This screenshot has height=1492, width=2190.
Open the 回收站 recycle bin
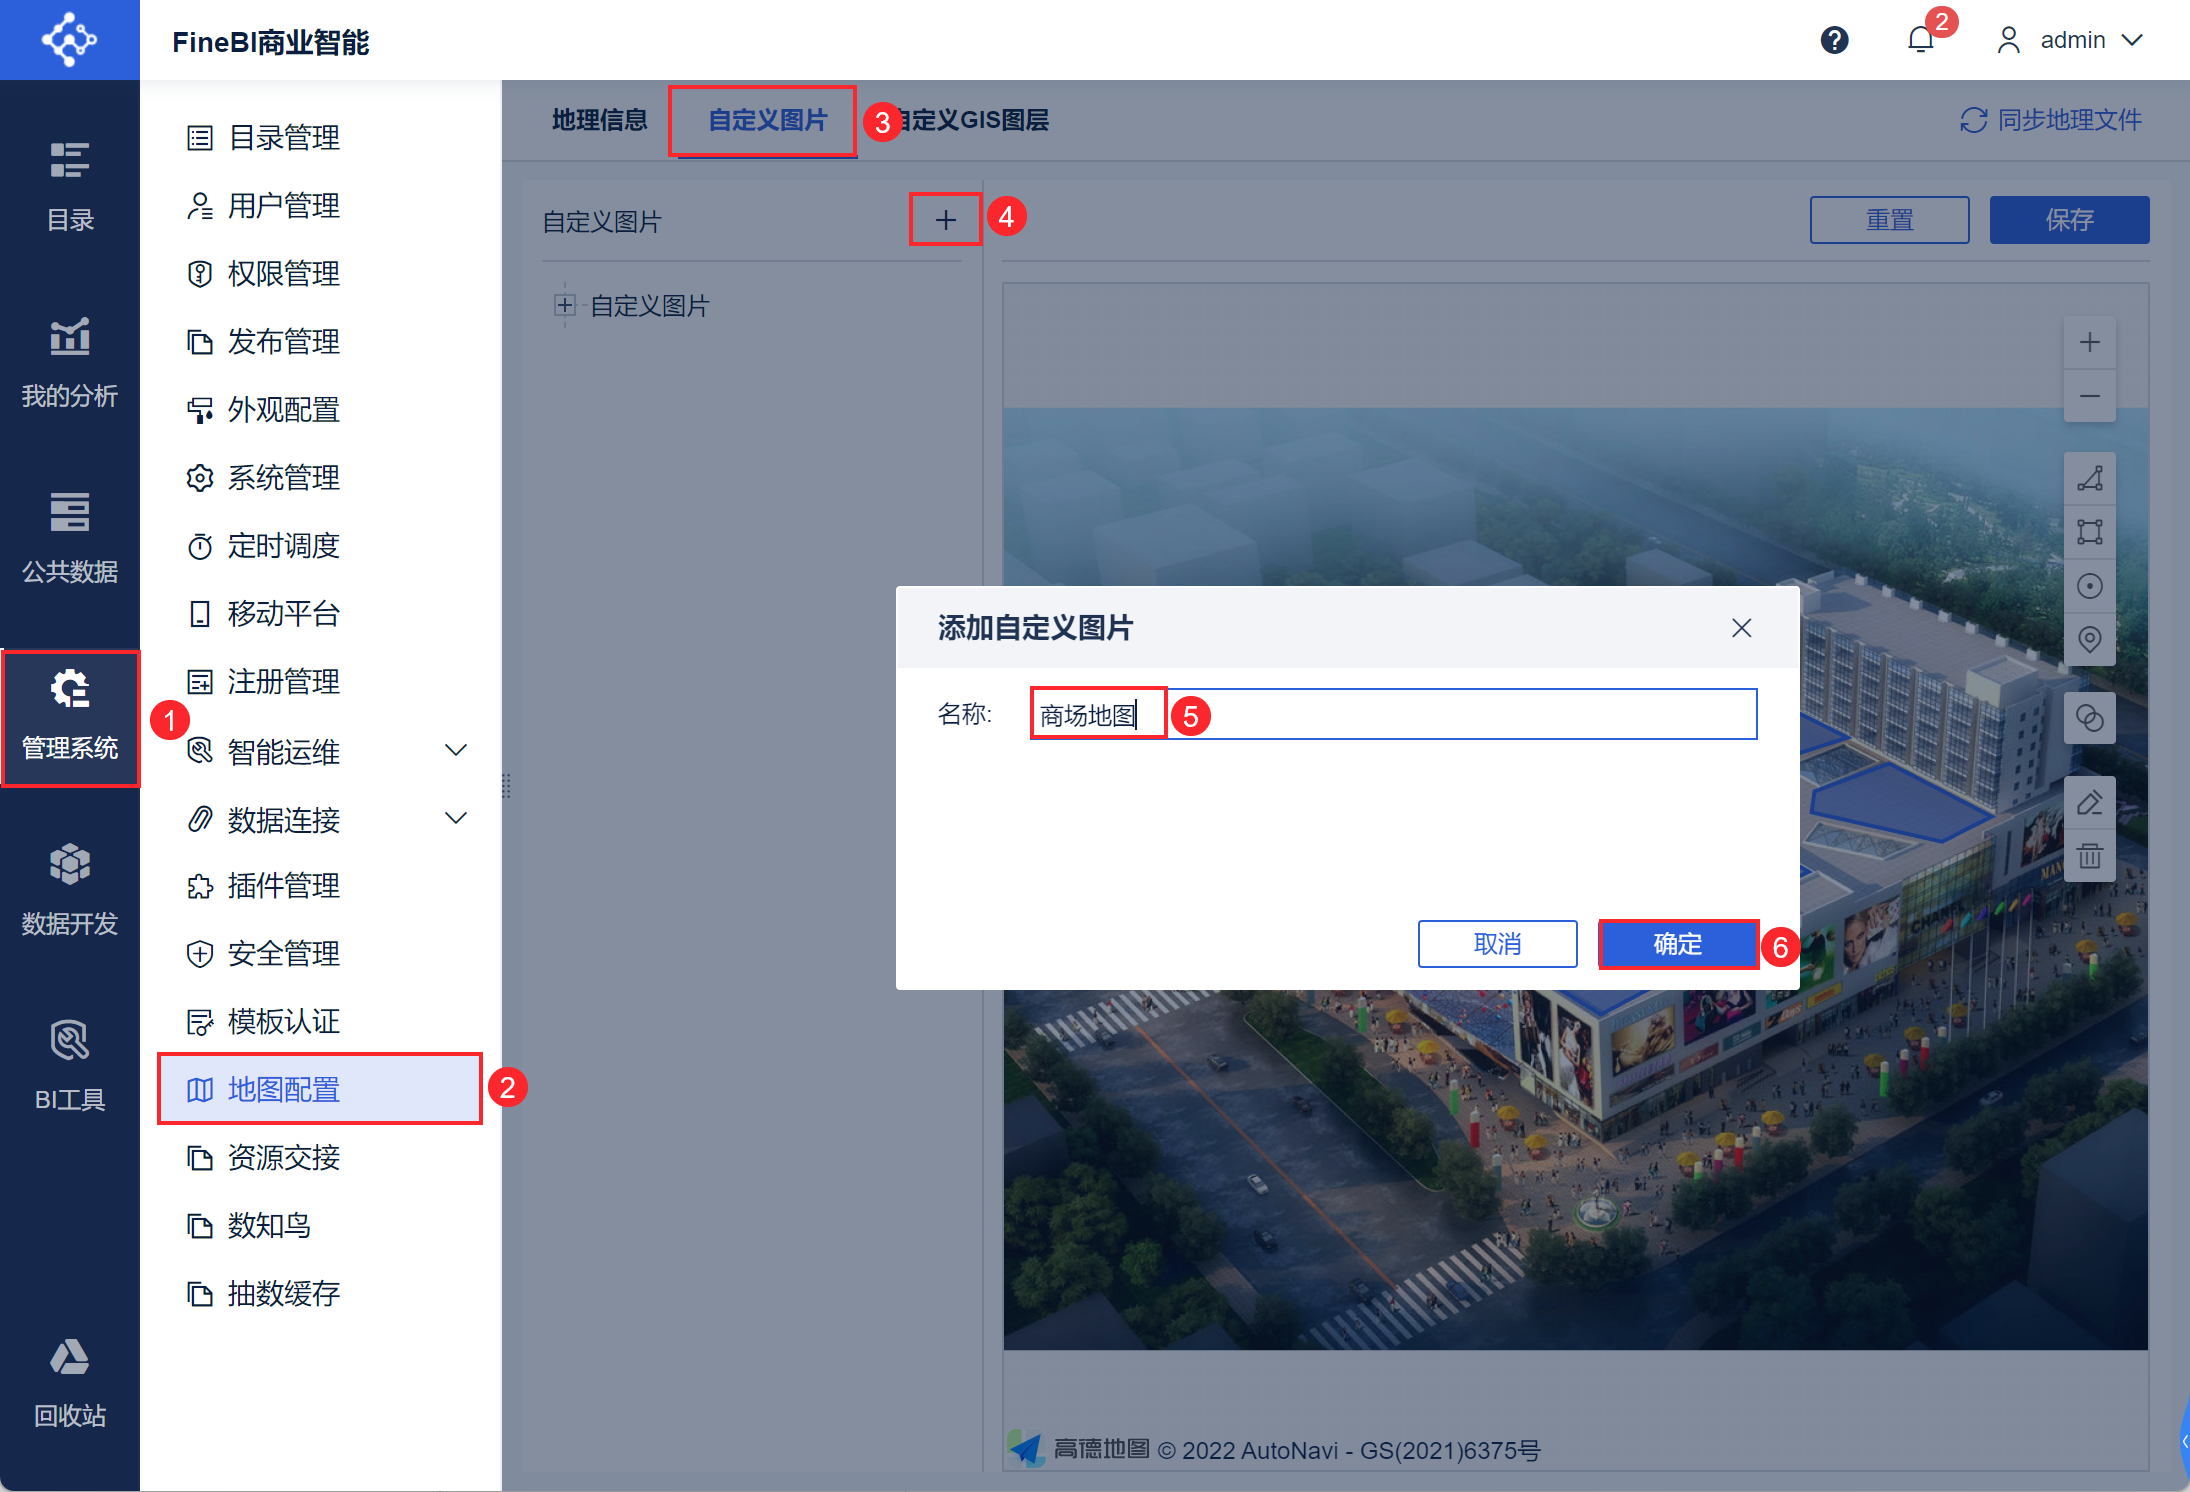(x=70, y=1382)
